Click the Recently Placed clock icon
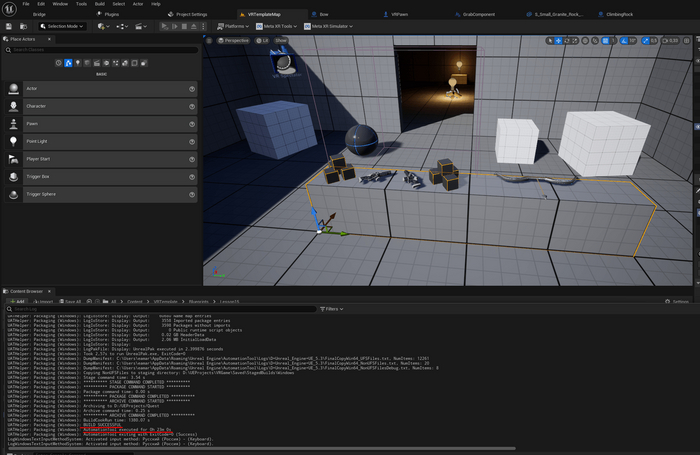The height and width of the screenshot is (455, 700). click(58, 63)
